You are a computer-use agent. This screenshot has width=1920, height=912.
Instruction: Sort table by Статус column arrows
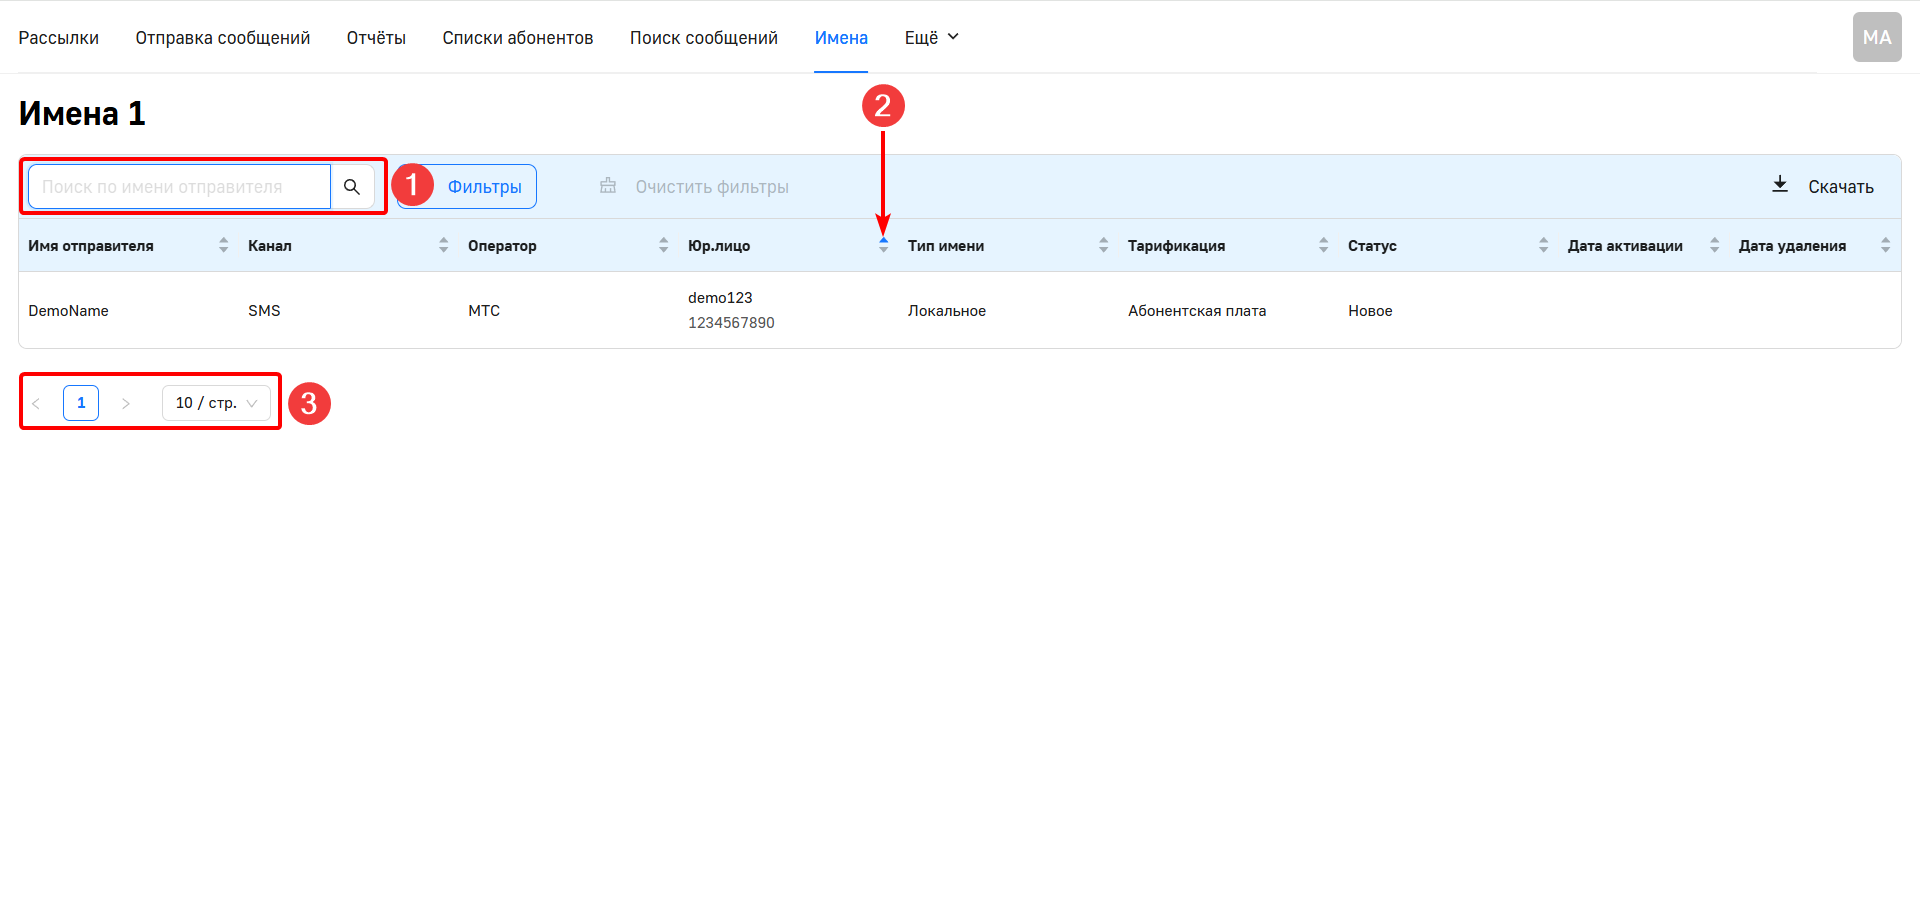coord(1543,246)
